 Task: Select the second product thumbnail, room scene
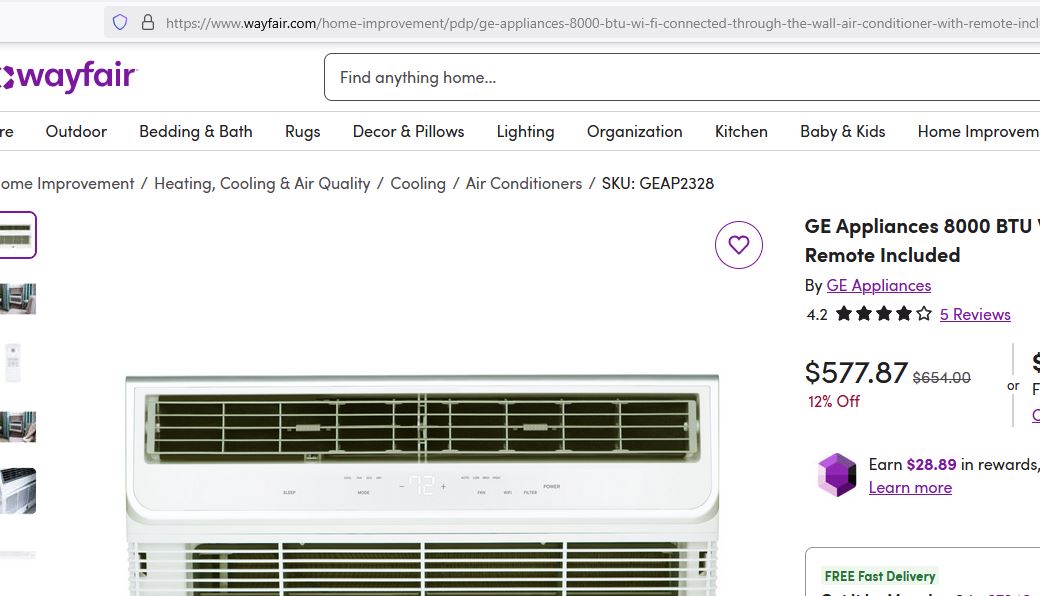click(x=18, y=298)
